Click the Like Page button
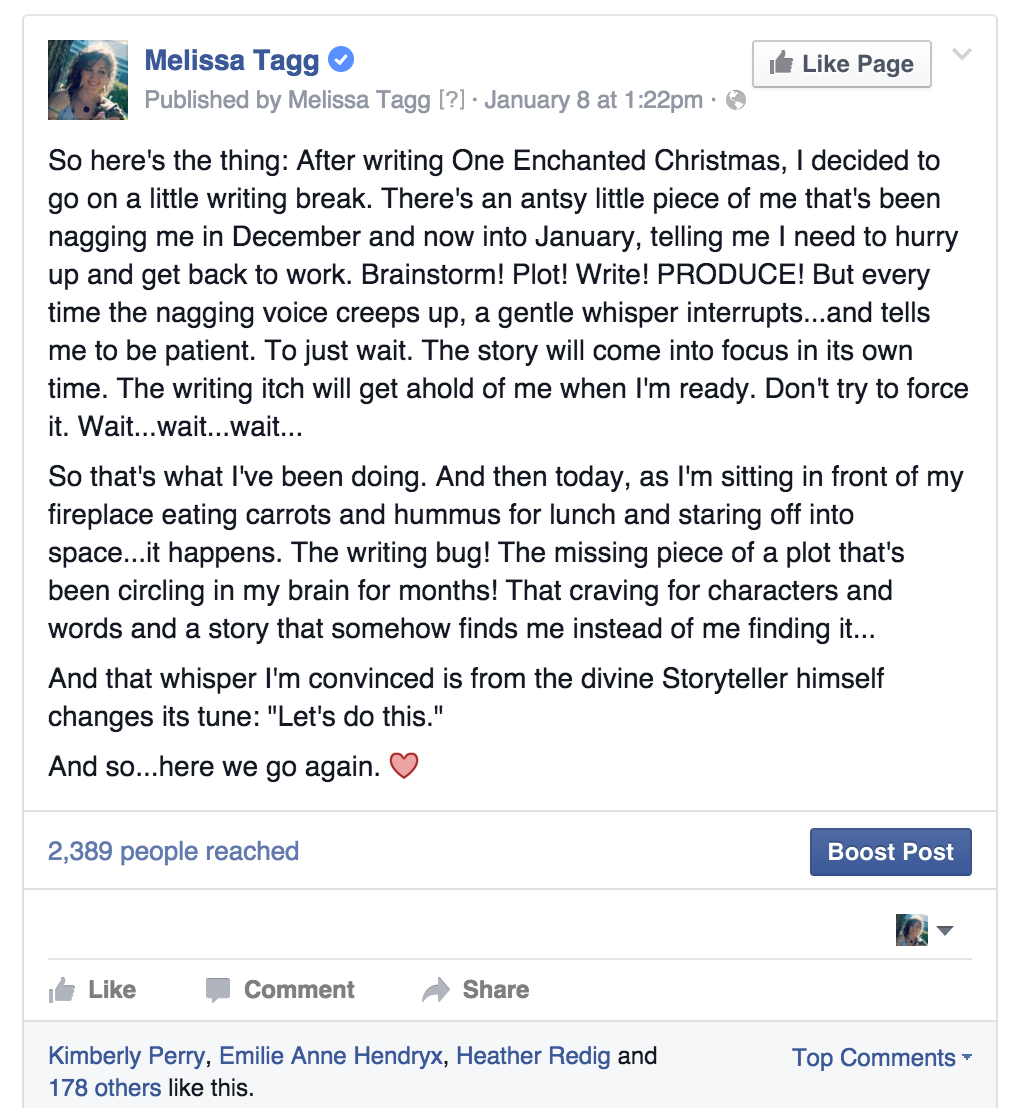 [841, 64]
